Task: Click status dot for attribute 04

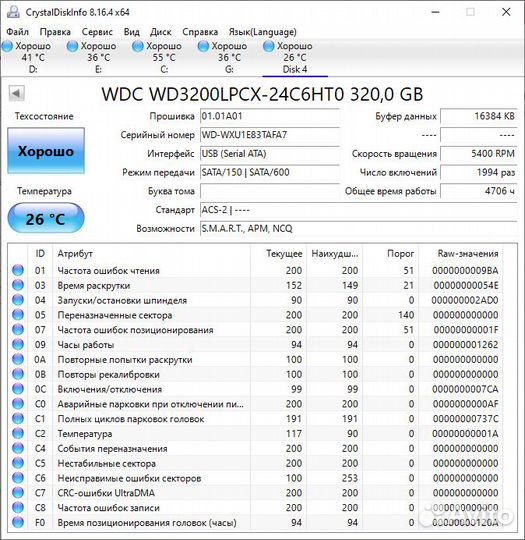Action: (18, 300)
